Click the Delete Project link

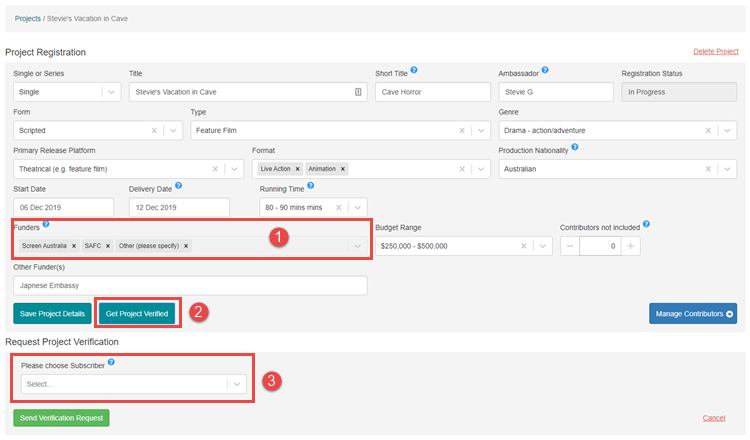click(715, 51)
